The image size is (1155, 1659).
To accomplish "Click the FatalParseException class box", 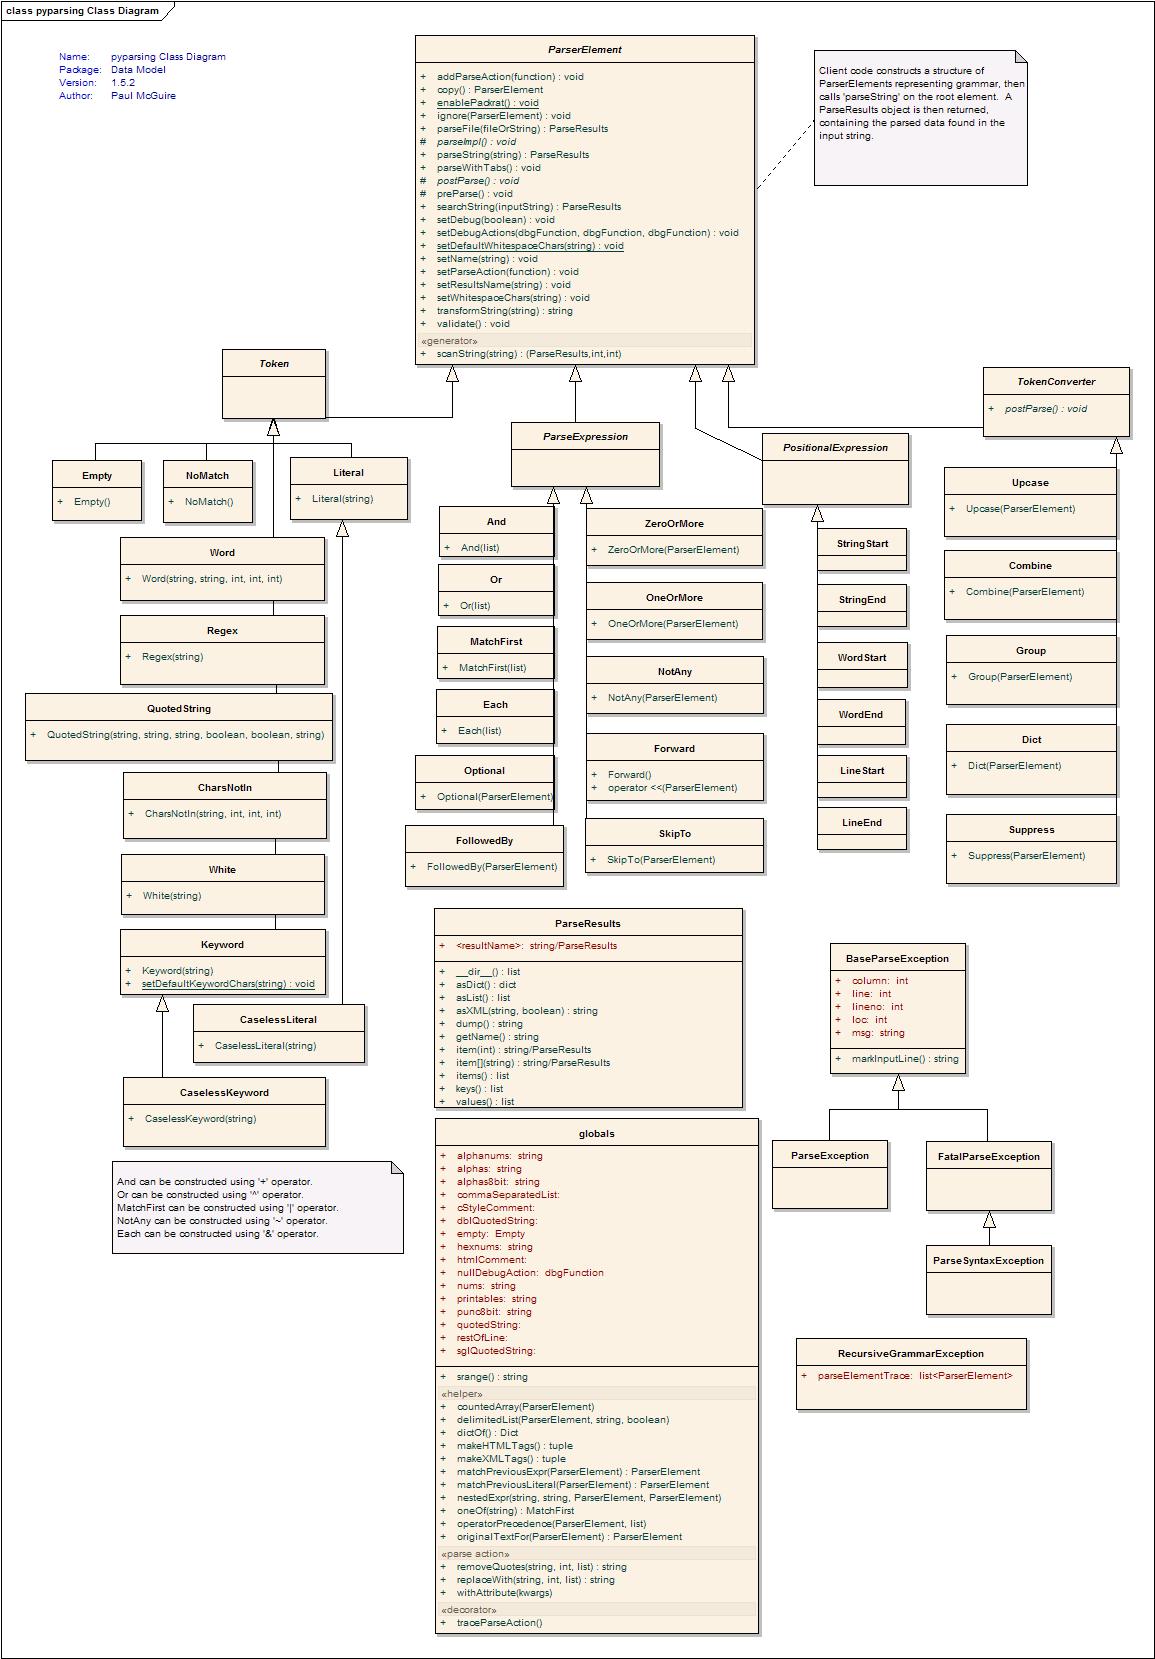I will (988, 1177).
